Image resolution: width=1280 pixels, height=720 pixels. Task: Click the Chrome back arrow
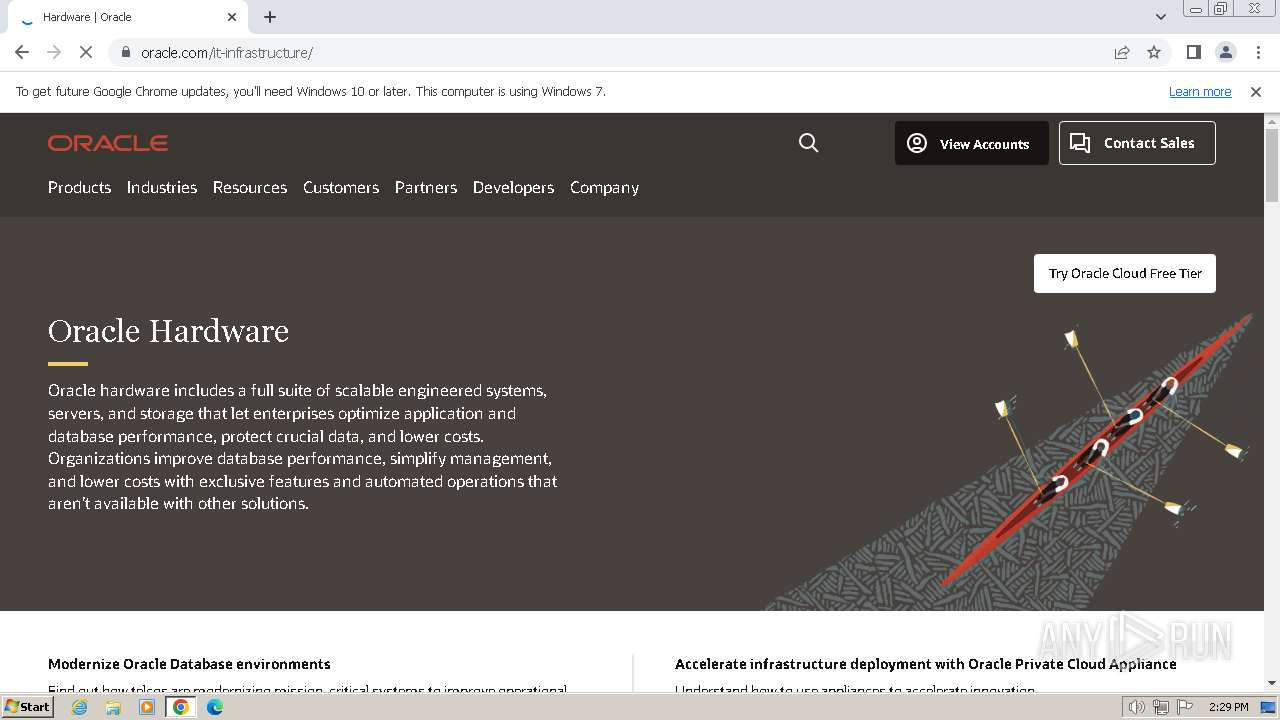[x=22, y=52]
